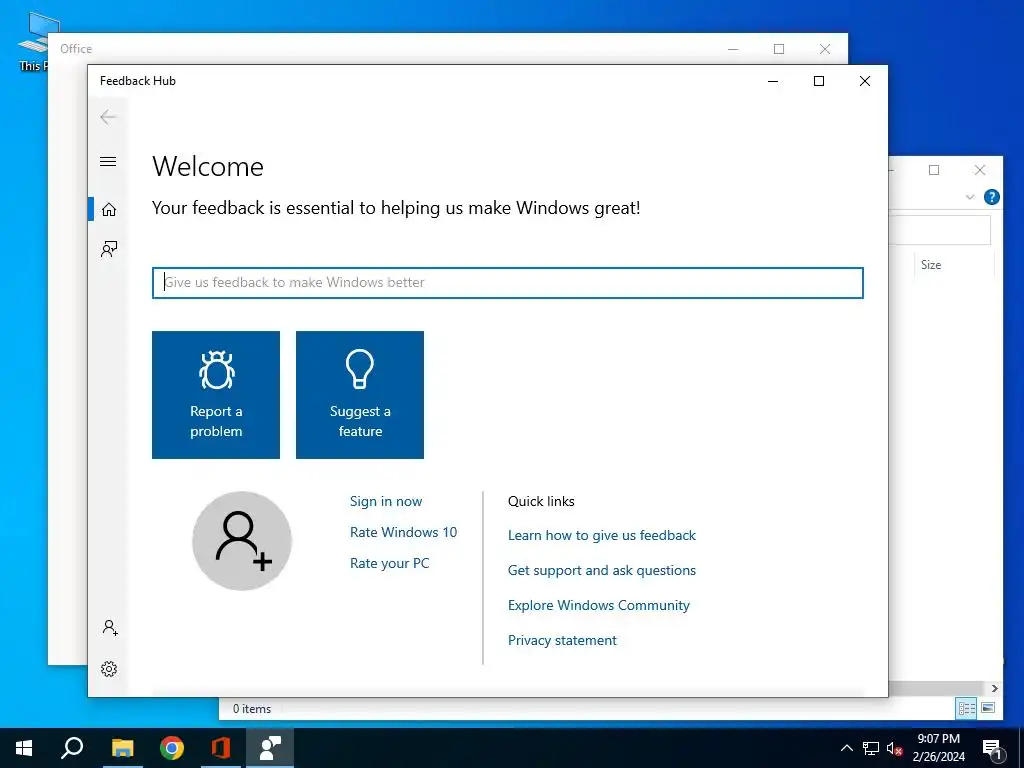Close the Office window
Viewport: 1024px width, 768px height.
(825, 49)
